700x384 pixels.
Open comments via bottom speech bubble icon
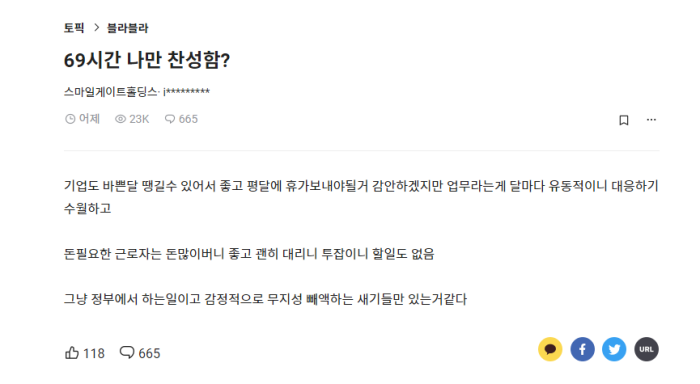coord(127,352)
